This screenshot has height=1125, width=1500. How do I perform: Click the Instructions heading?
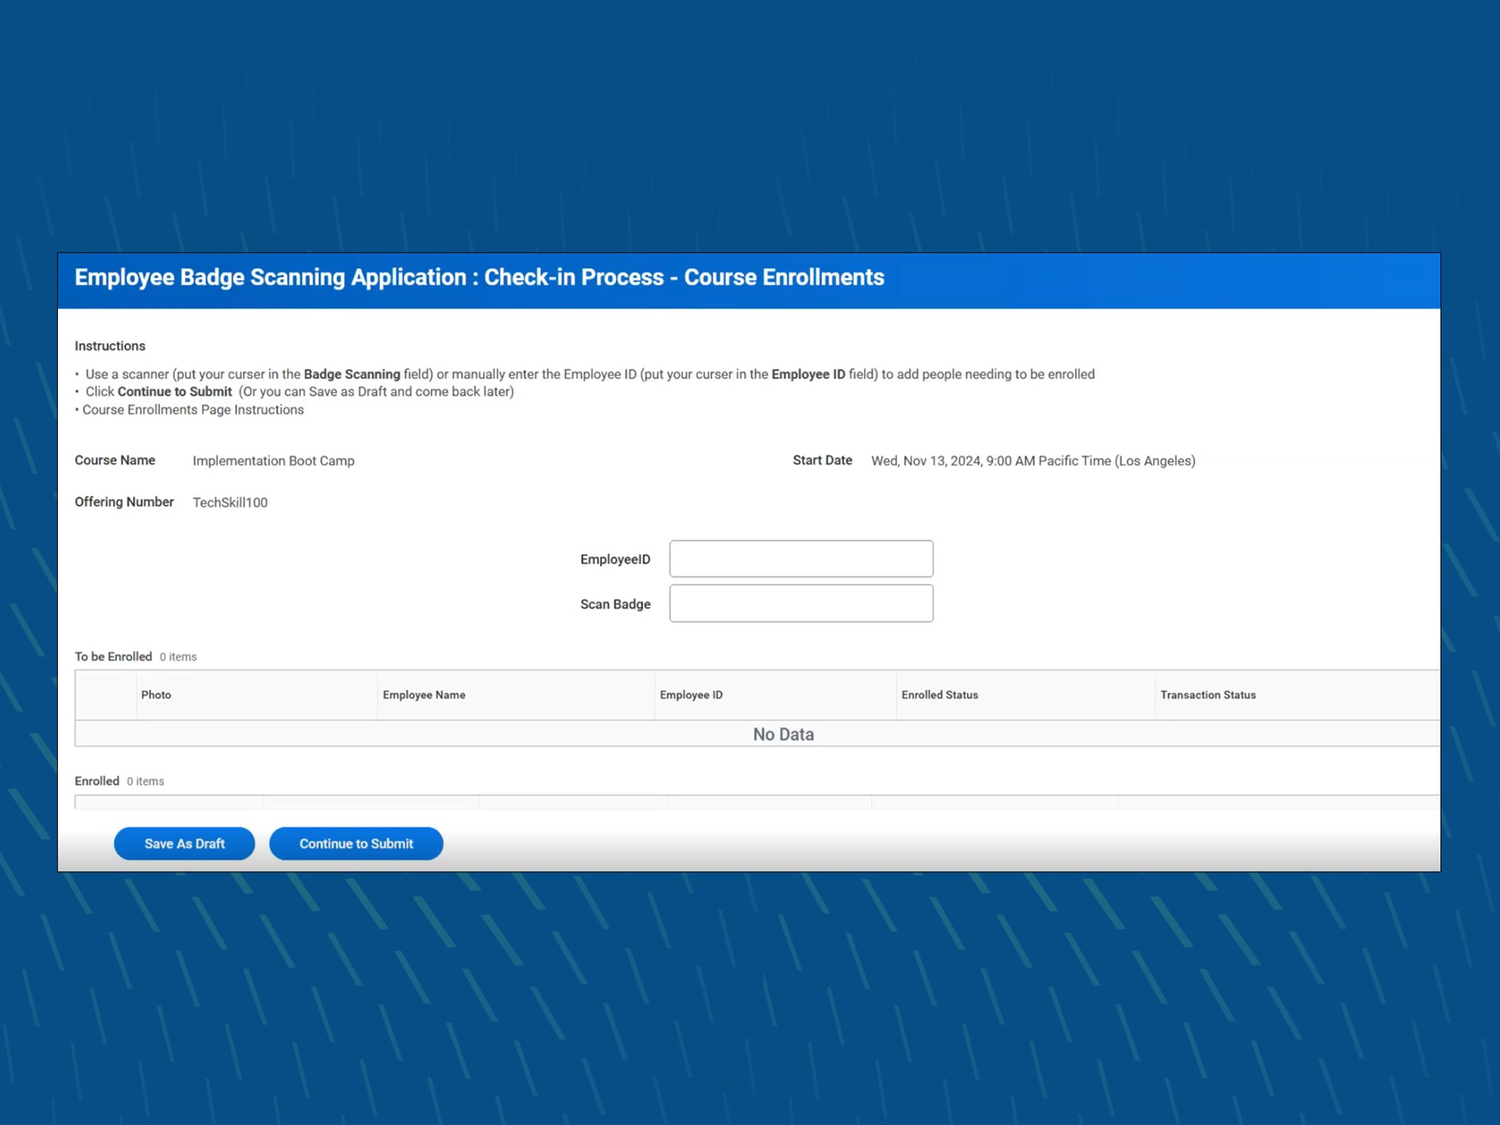pyautogui.click(x=109, y=345)
